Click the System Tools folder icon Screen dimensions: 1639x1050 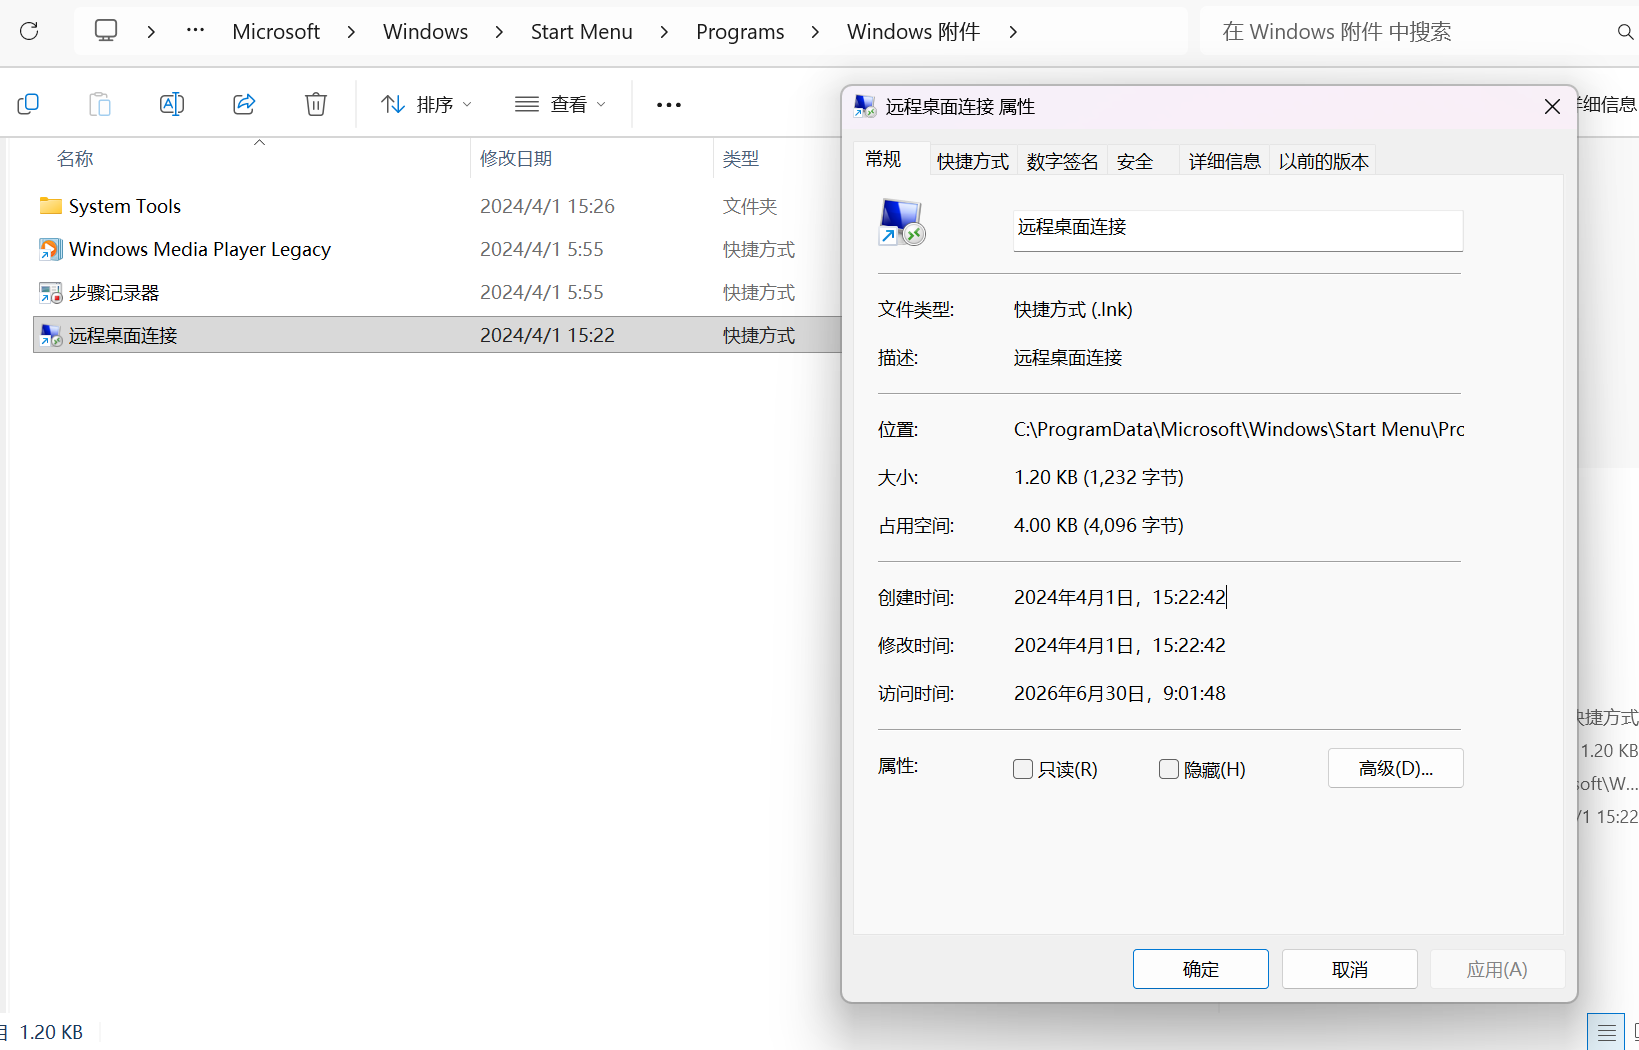pos(51,206)
